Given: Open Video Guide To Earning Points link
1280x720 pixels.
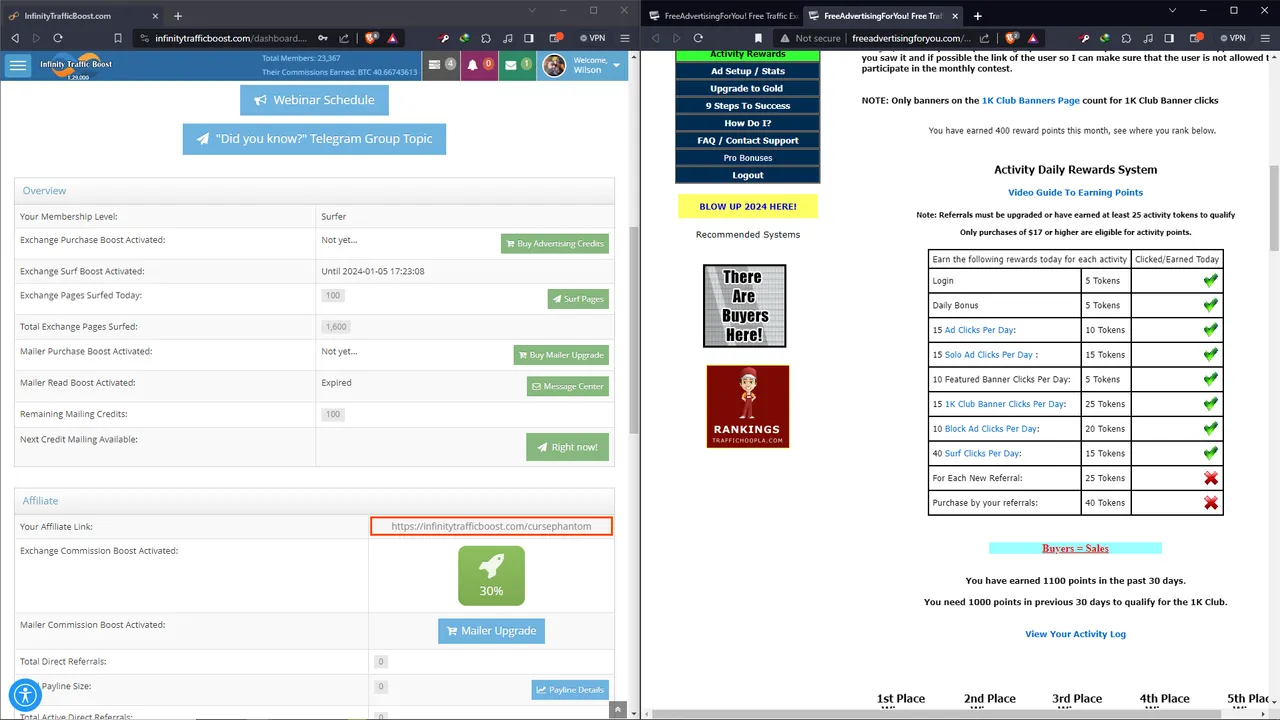Looking at the screenshot, I should [1075, 192].
